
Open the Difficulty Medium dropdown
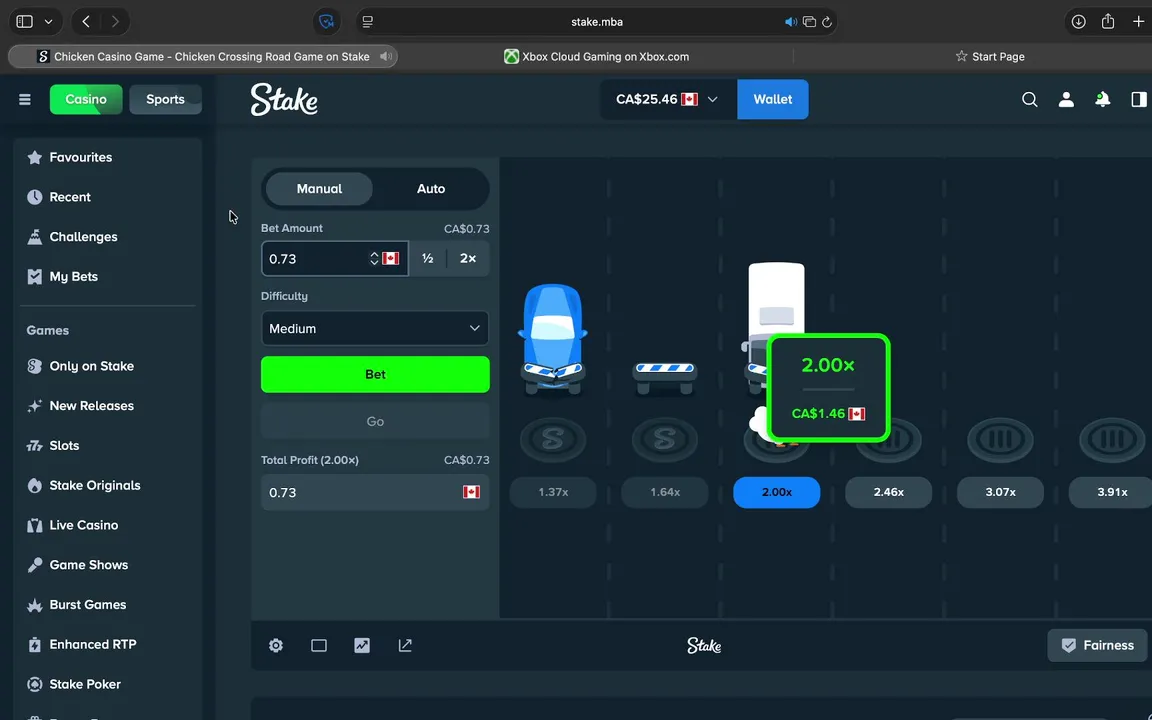[x=375, y=328]
